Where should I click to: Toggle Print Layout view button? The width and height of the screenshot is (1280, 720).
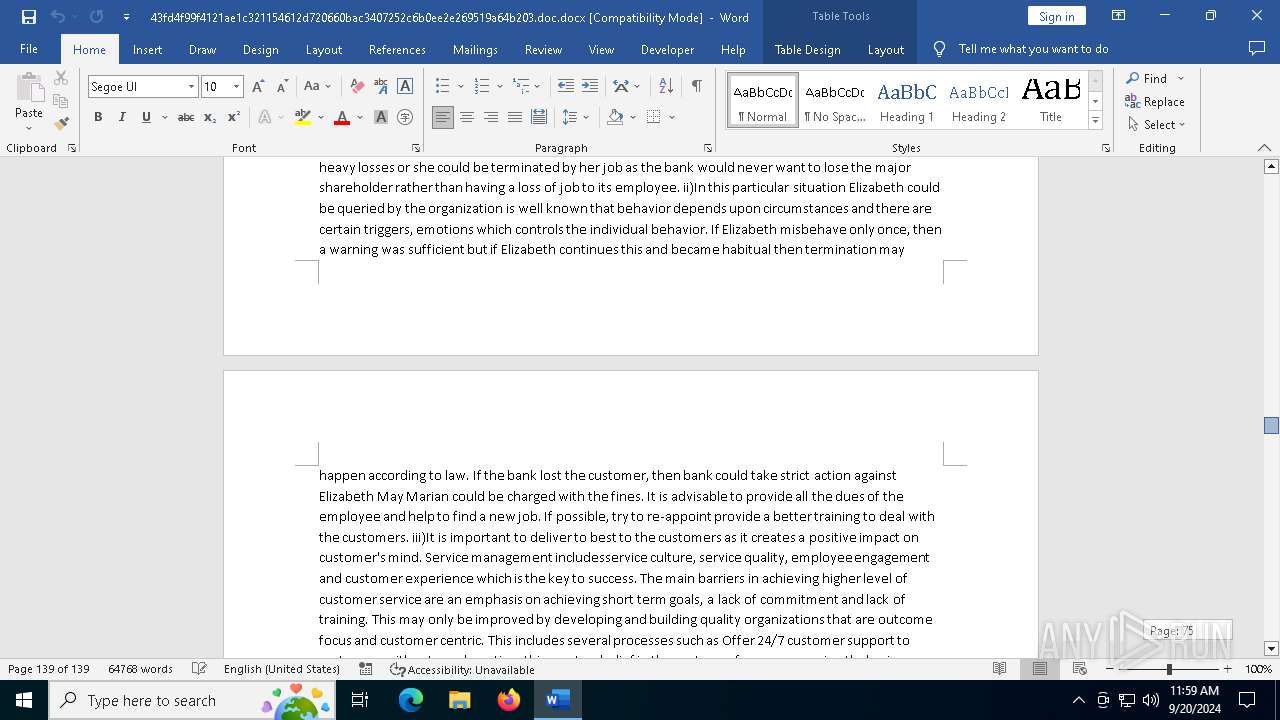click(x=1039, y=669)
